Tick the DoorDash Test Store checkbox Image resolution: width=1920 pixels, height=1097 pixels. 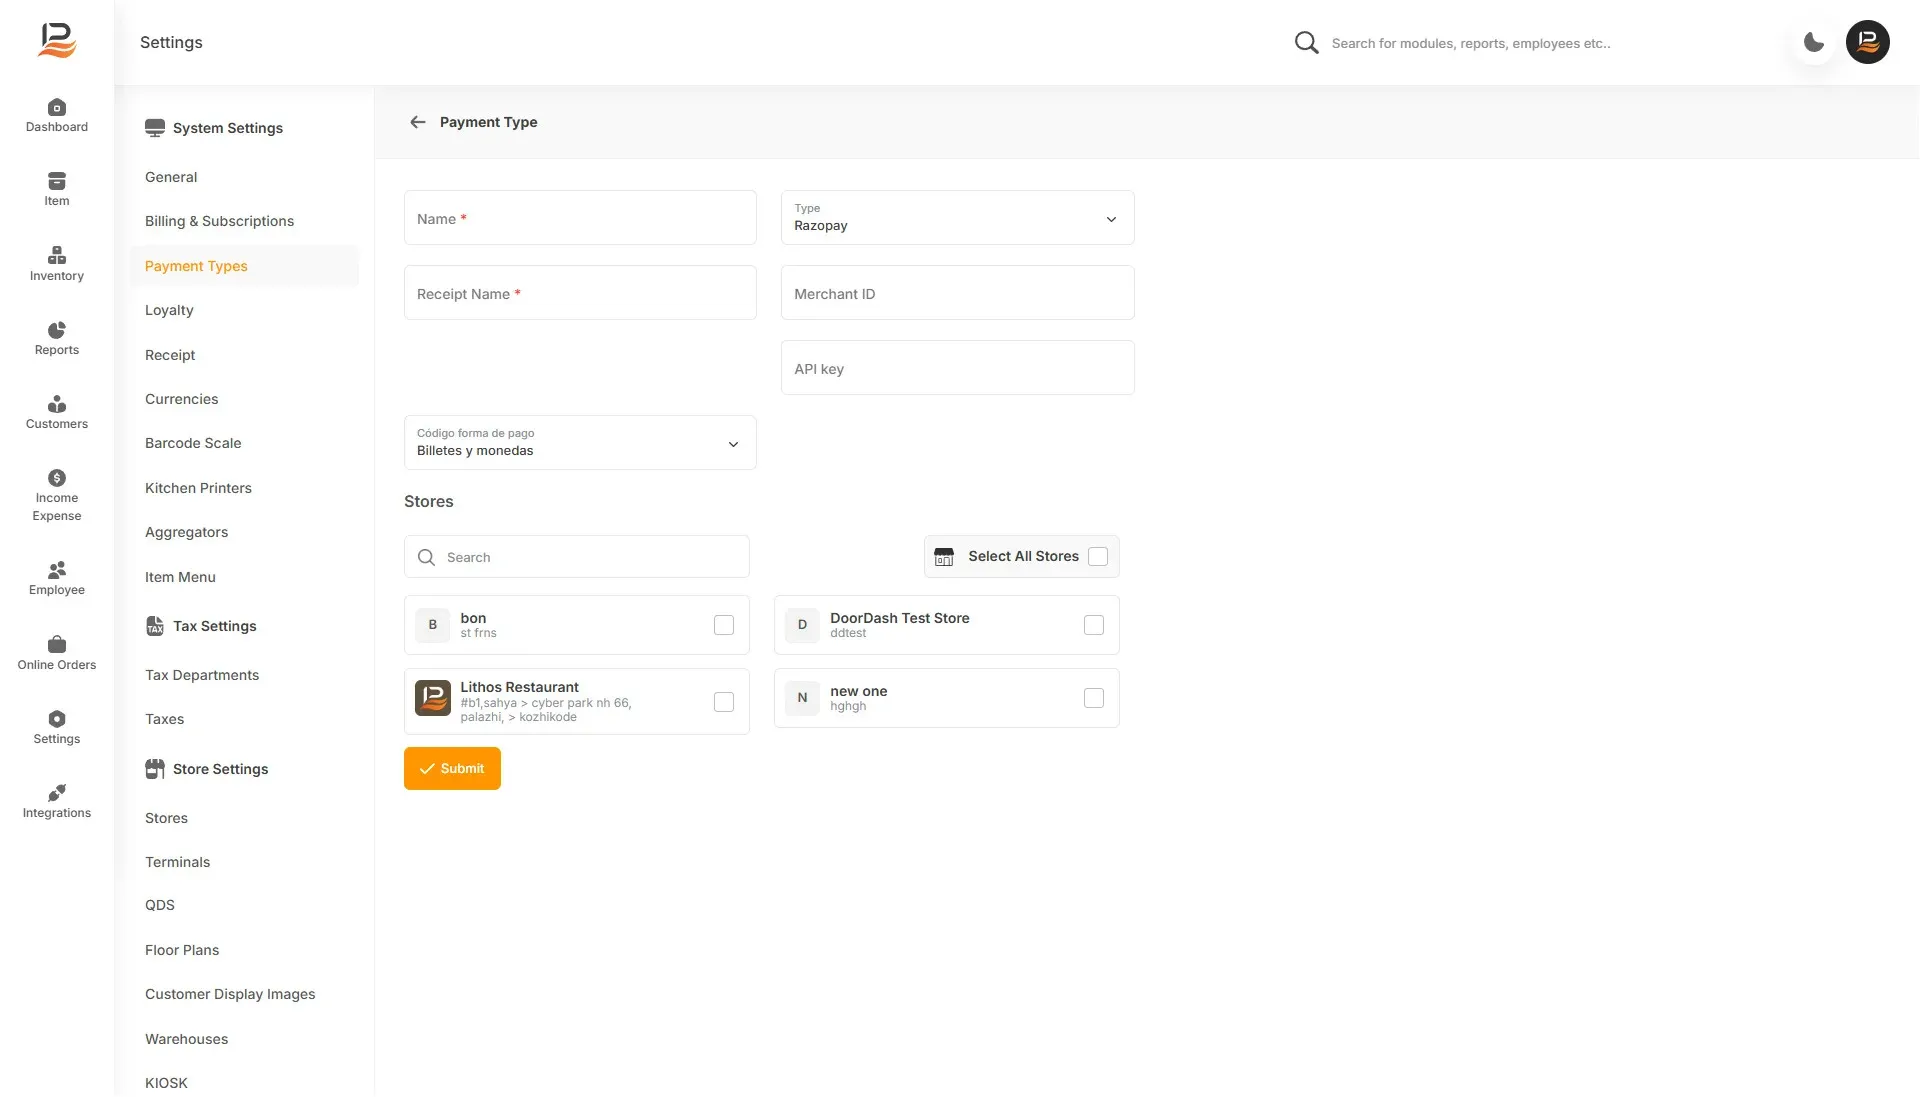pos(1094,625)
